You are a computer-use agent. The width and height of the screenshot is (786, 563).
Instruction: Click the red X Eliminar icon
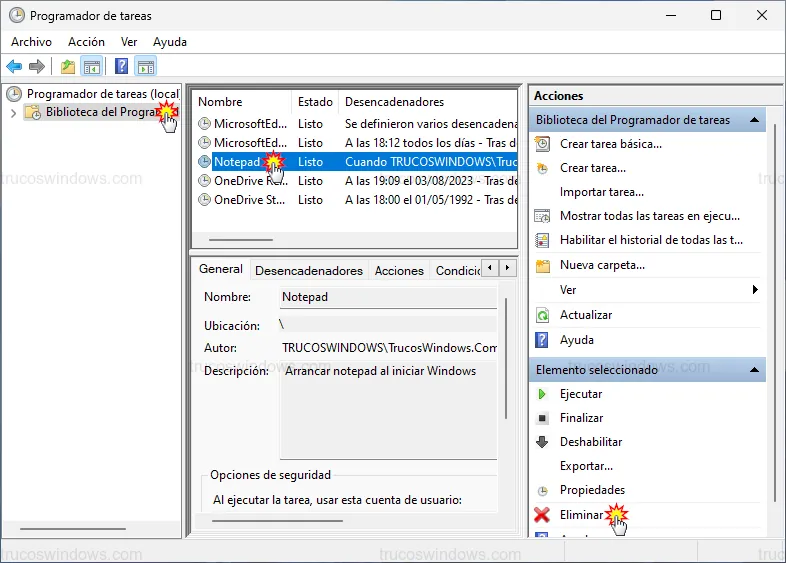click(x=542, y=515)
